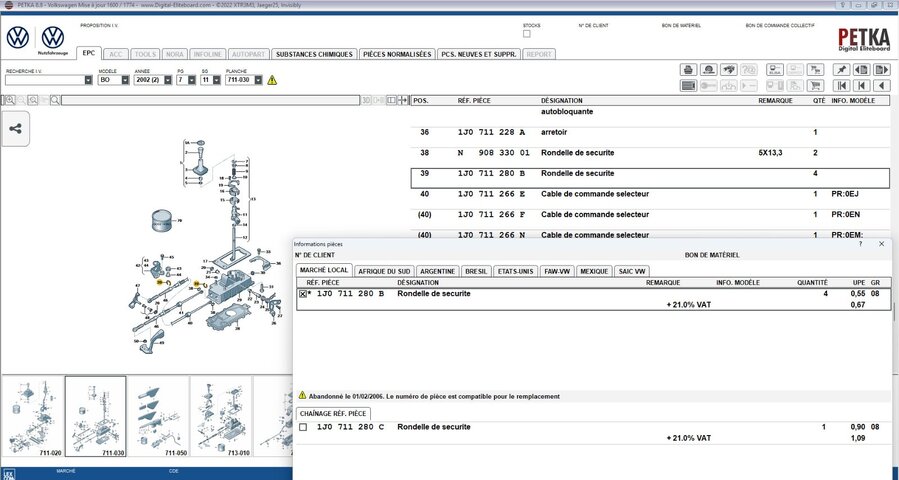Open the PG dropdown showing 7
899x480 pixels.
coord(191,80)
